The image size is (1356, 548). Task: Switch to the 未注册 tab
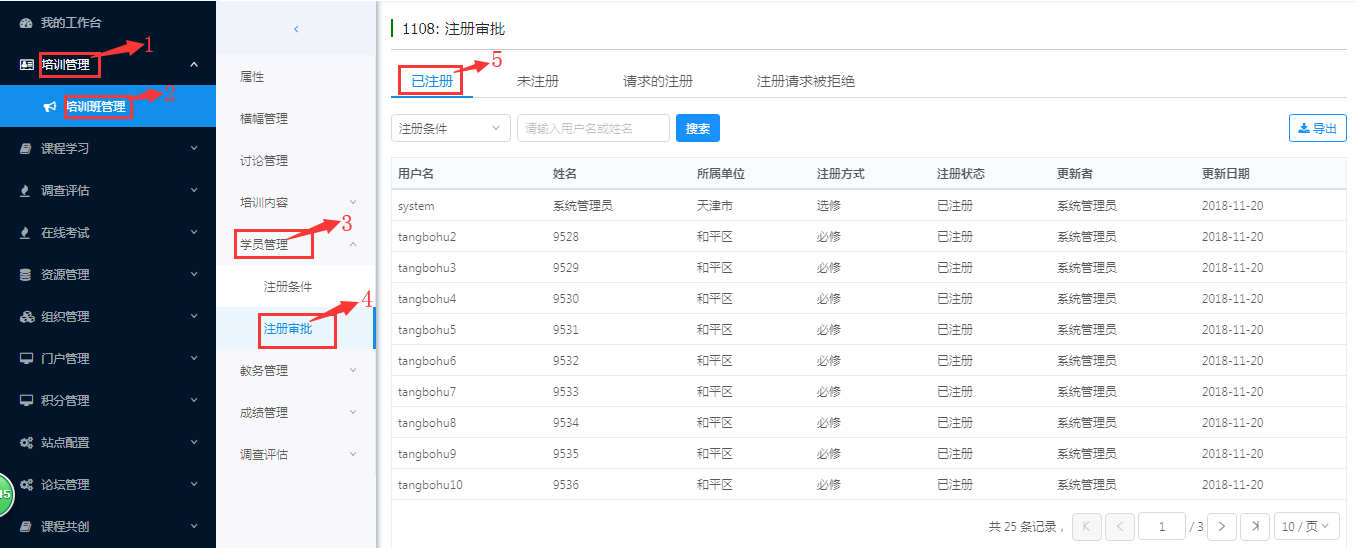[x=537, y=81]
